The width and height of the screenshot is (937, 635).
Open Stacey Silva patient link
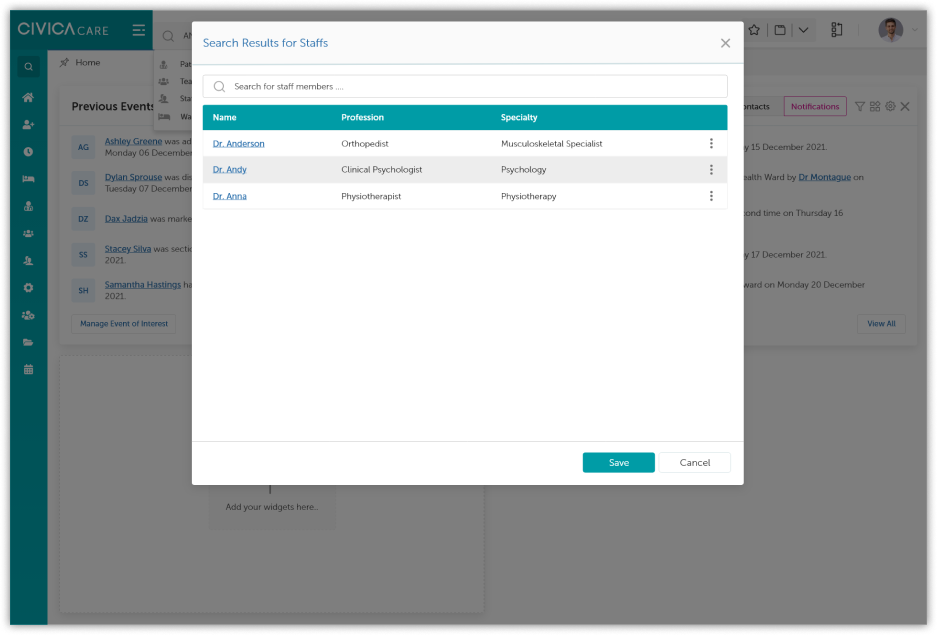(x=128, y=249)
